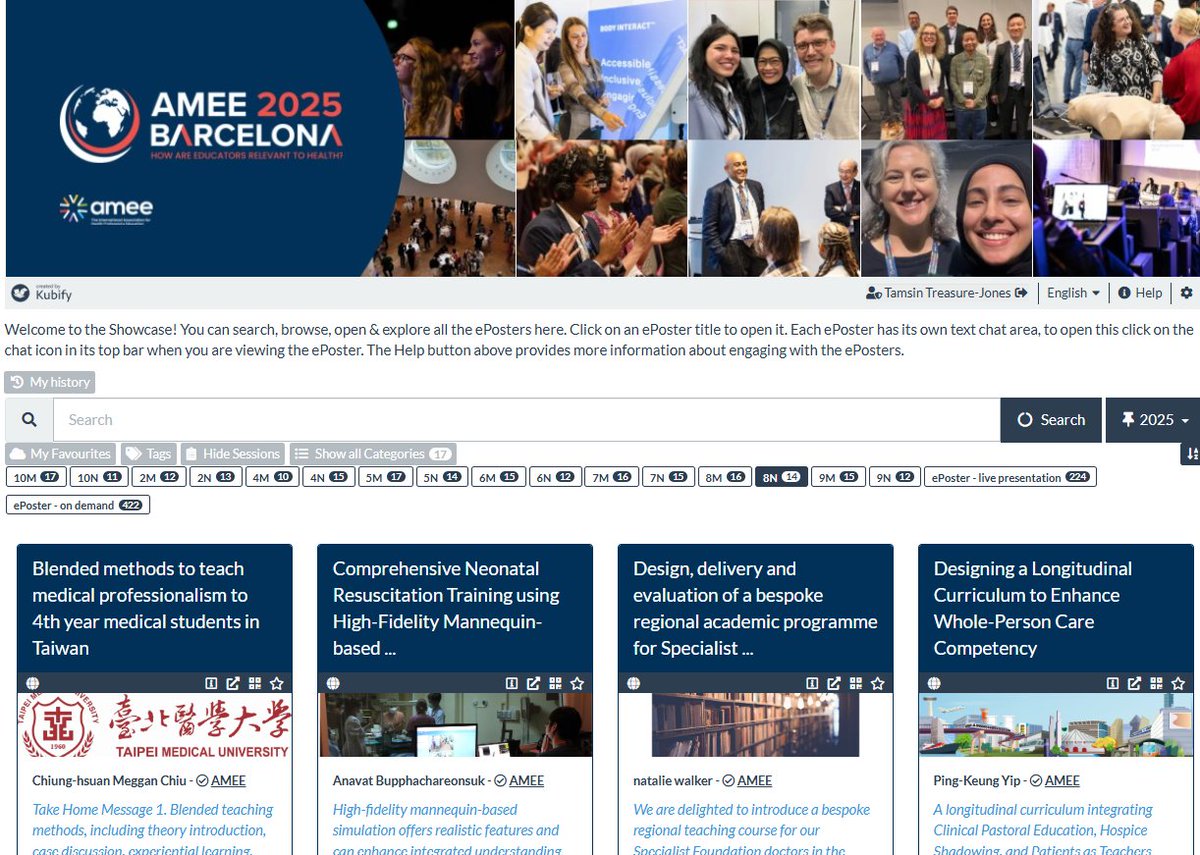Focus the Search text field

(526, 420)
